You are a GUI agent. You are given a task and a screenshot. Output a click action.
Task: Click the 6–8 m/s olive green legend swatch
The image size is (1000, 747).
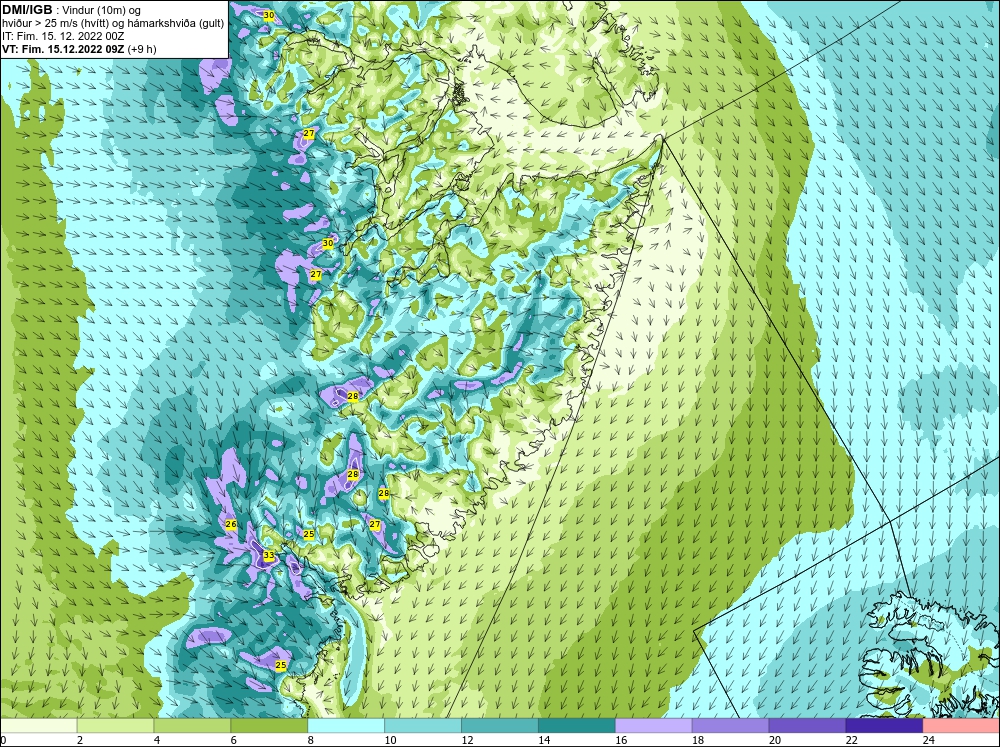(269, 726)
